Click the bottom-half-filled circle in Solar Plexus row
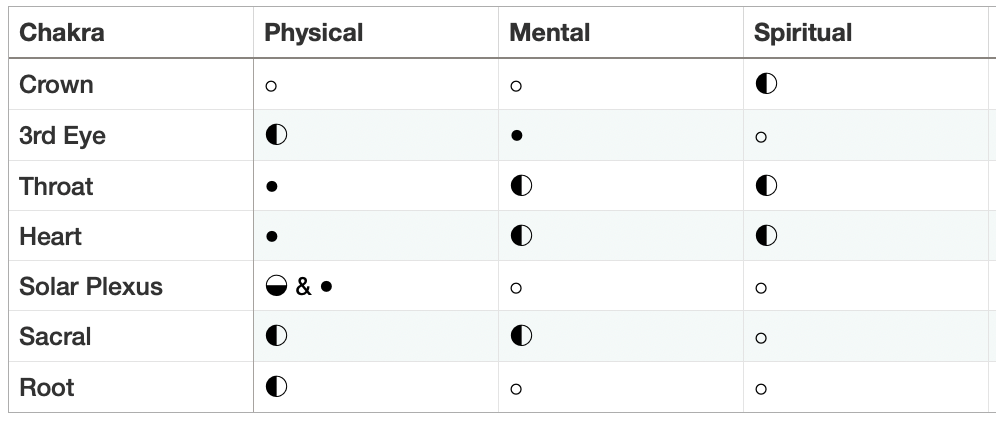Image resolution: width=996 pixels, height=428 pixels. click(x=276, y=286)
